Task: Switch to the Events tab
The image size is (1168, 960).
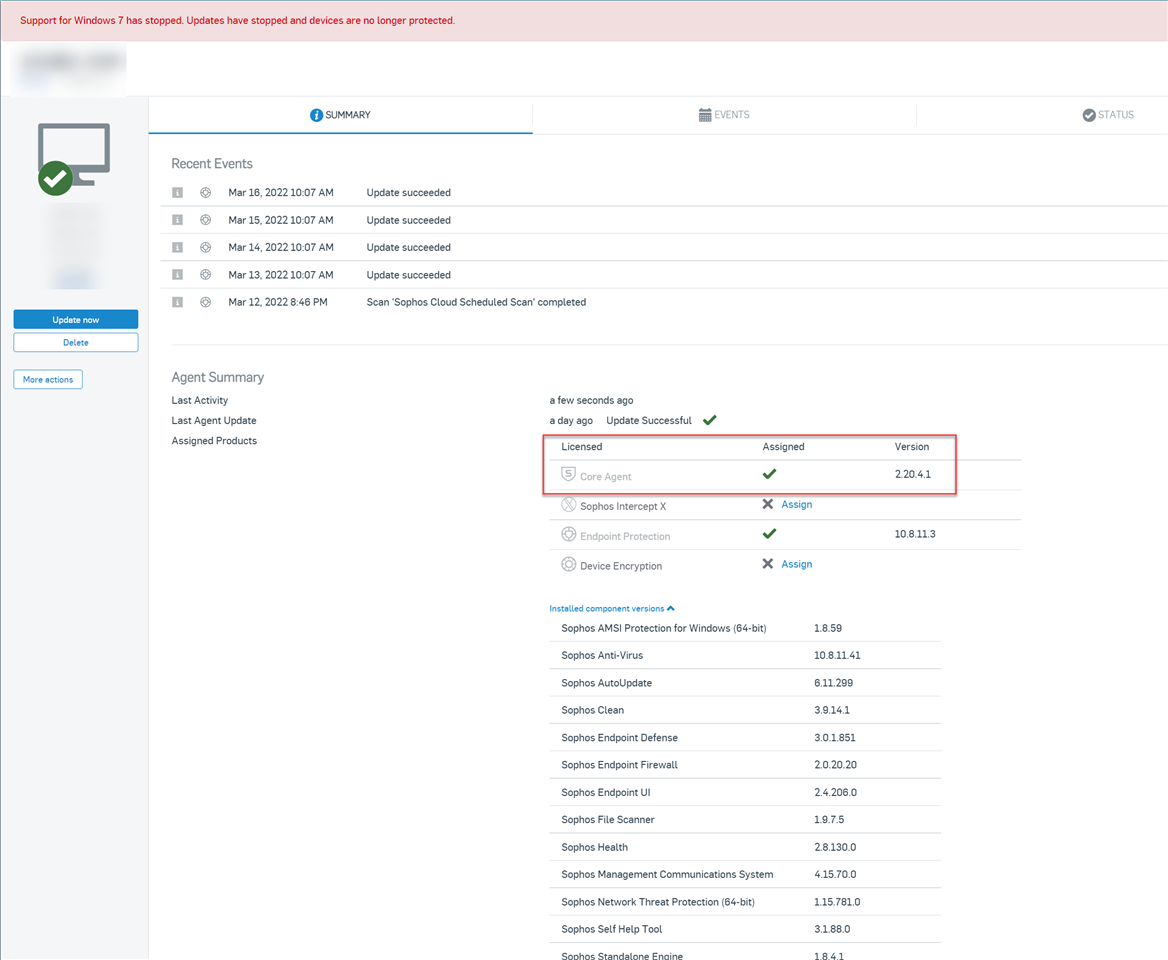Action: [x=724, y=115]
